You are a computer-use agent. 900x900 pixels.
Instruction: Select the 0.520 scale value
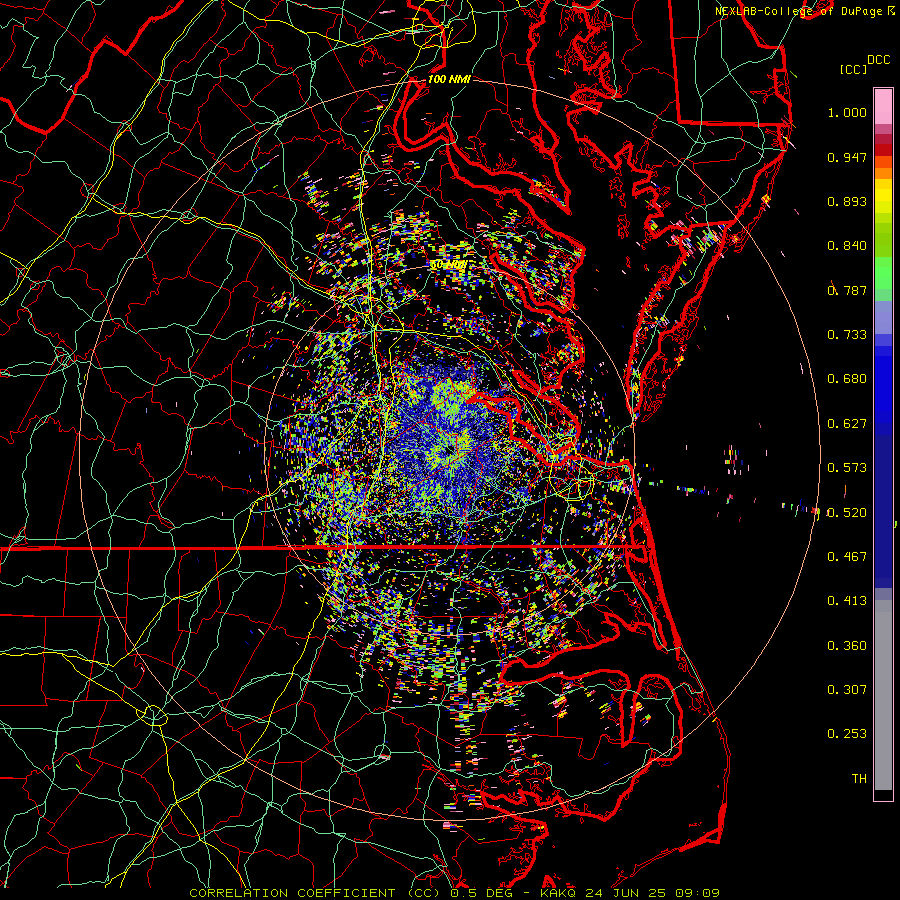coord(847,513)
